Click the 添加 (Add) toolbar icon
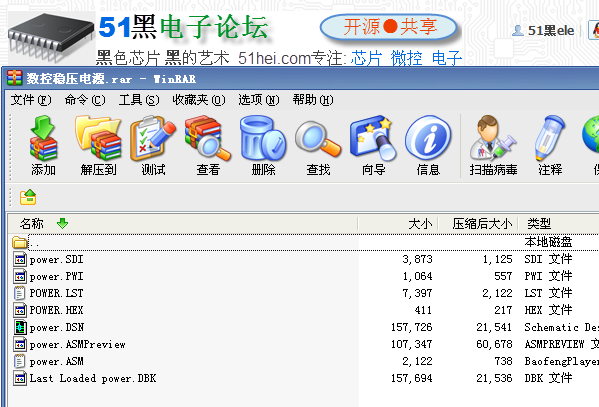Viewport: 599px width, 407px height. (x=43, y=138)
